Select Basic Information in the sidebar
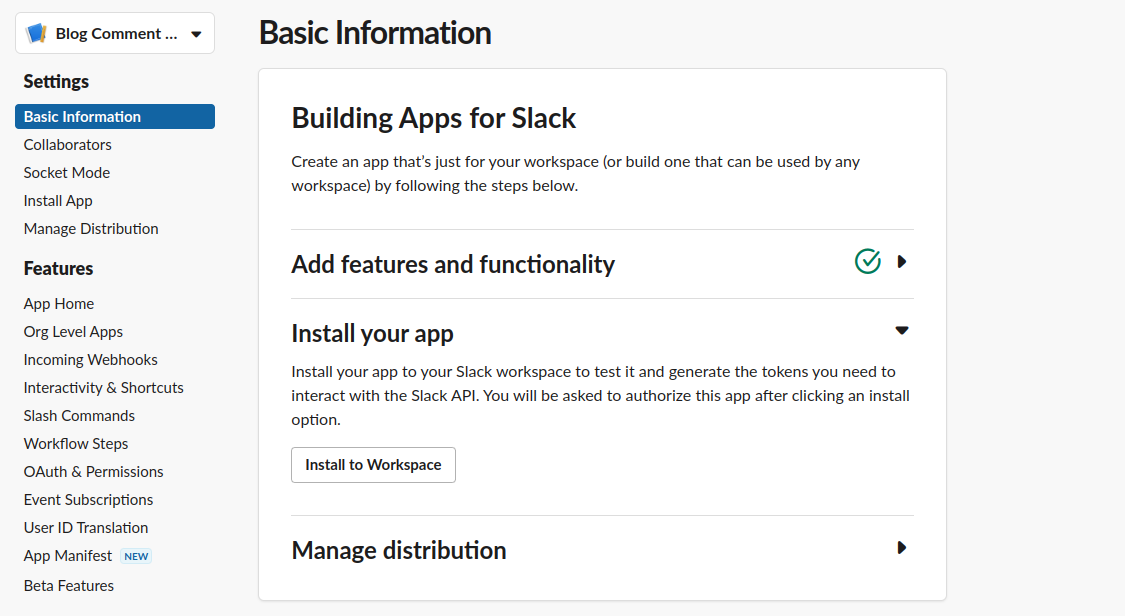The height and width of the screenshot is (616, 1125). click(115, 117)
